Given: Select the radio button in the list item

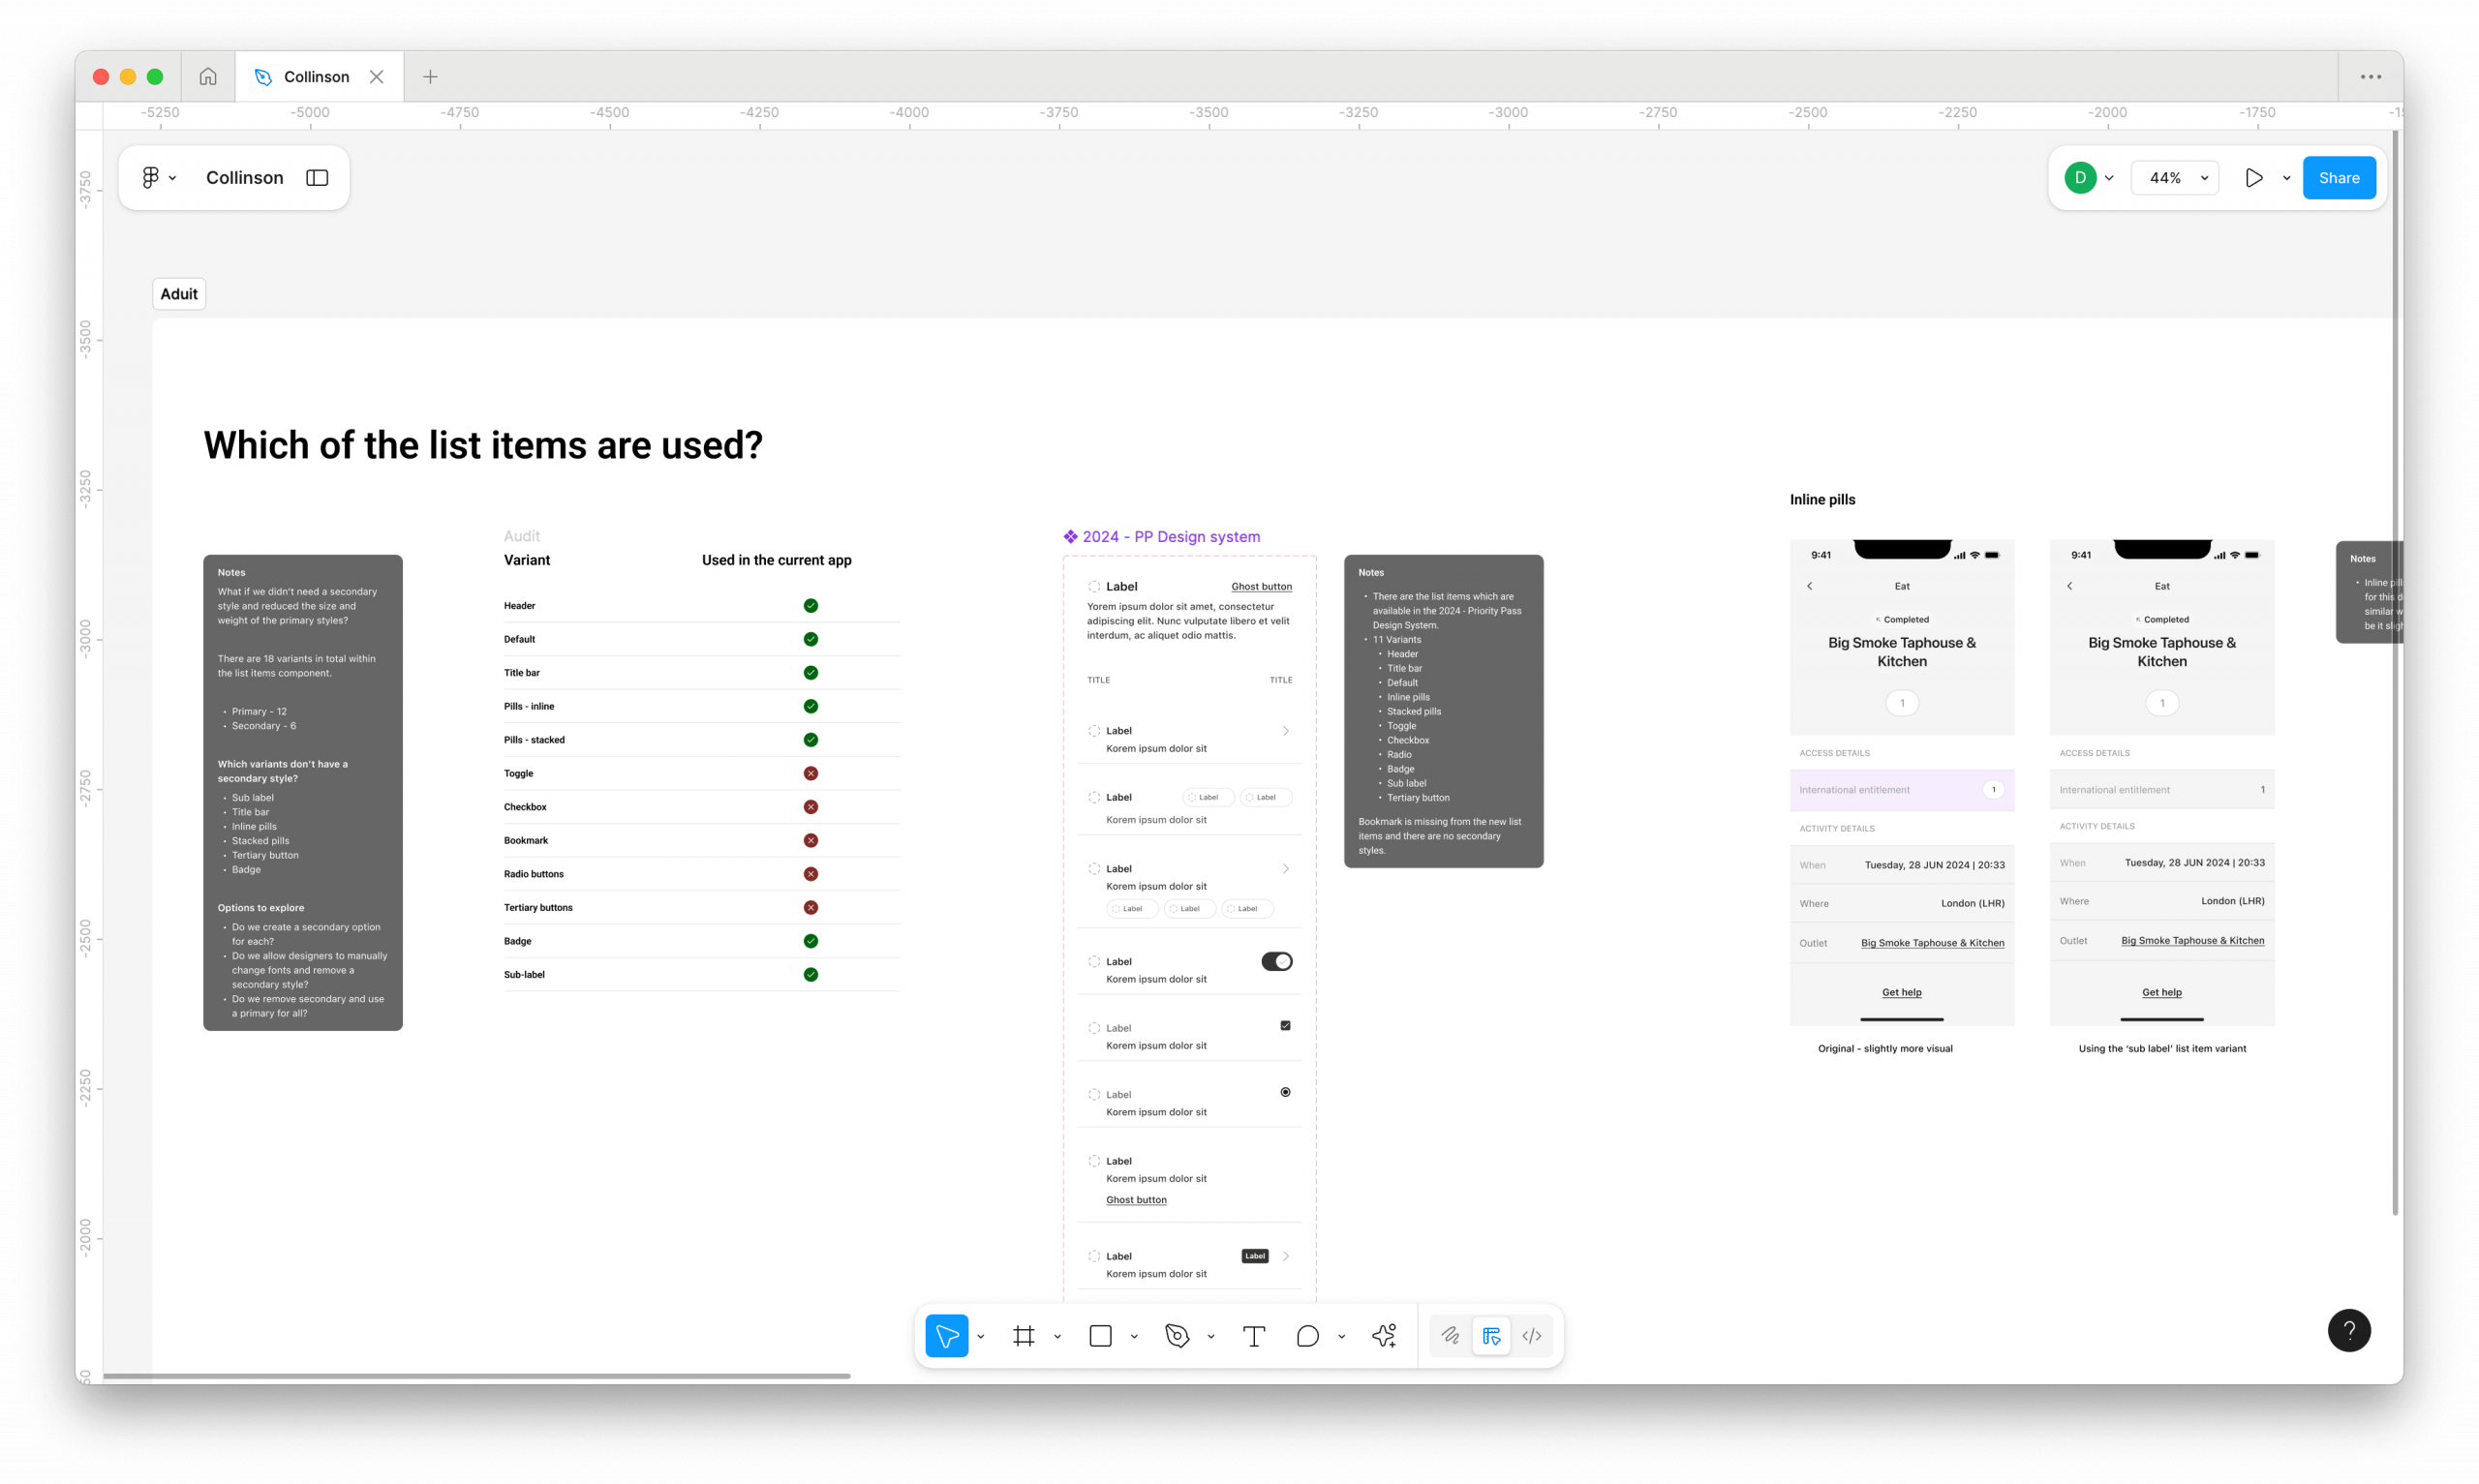Looking at the screenshot, I should [1285, 1092].
